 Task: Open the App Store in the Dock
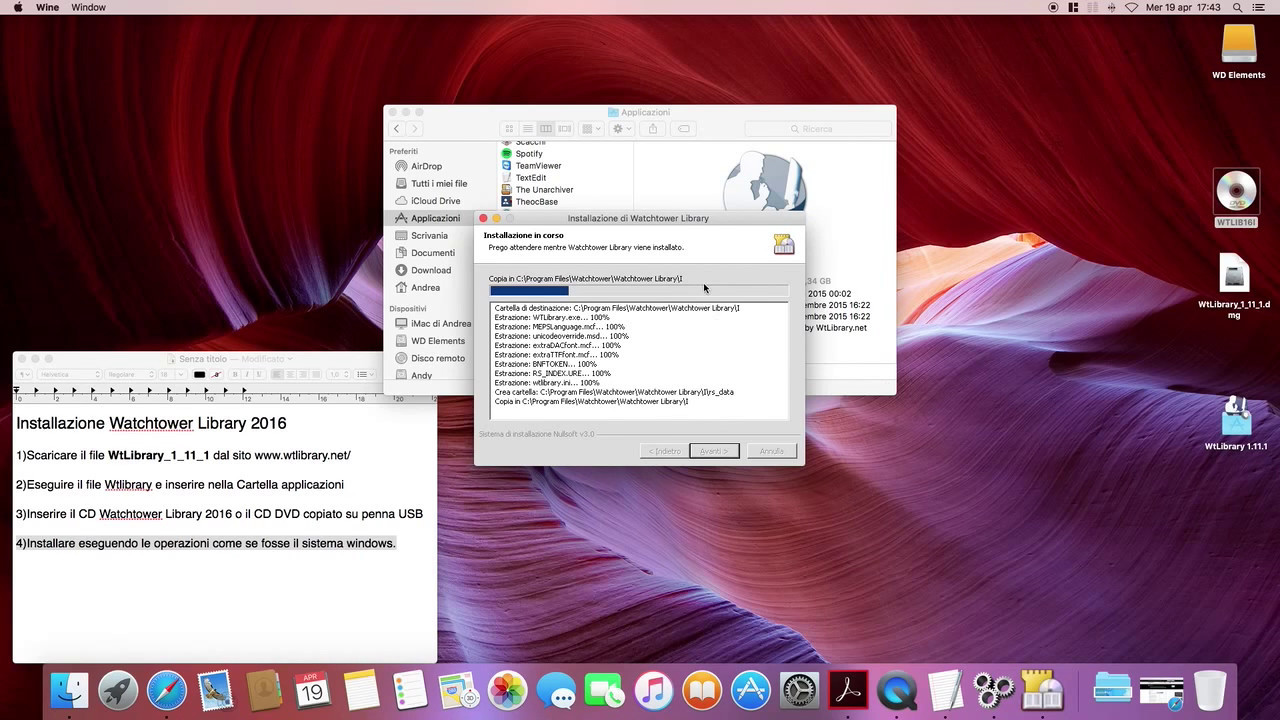click(750, 690)
